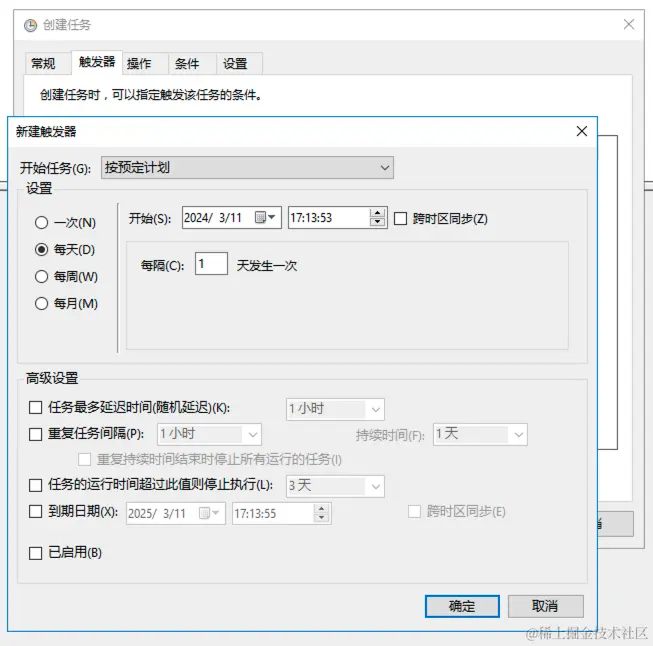The height and width of the screenshot is (646, 653).
Task: Open the 重复任务间隔 1 小时 dropdown
Action: (x=209, y=434)
